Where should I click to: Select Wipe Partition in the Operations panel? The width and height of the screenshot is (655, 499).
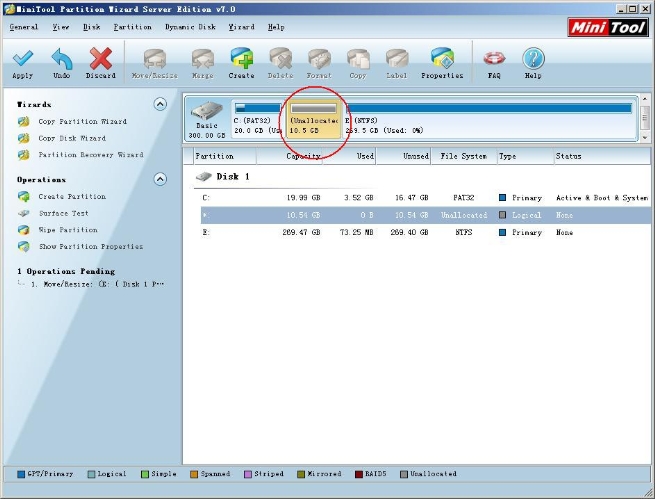point(68,230)
